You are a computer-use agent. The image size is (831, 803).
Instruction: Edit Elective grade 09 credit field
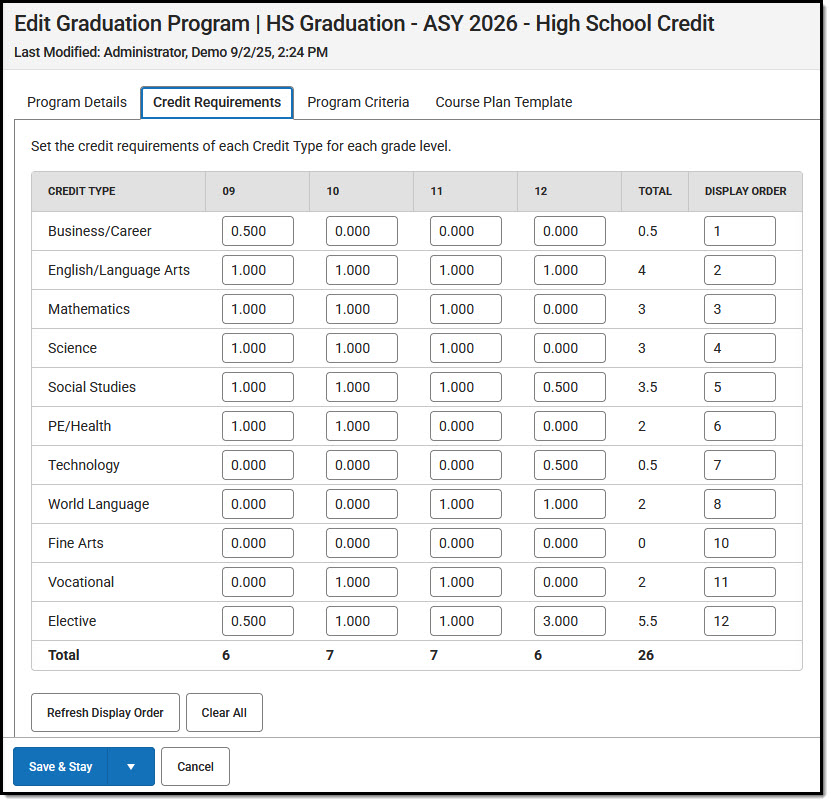pyautogui.click(x=258, y=620)
